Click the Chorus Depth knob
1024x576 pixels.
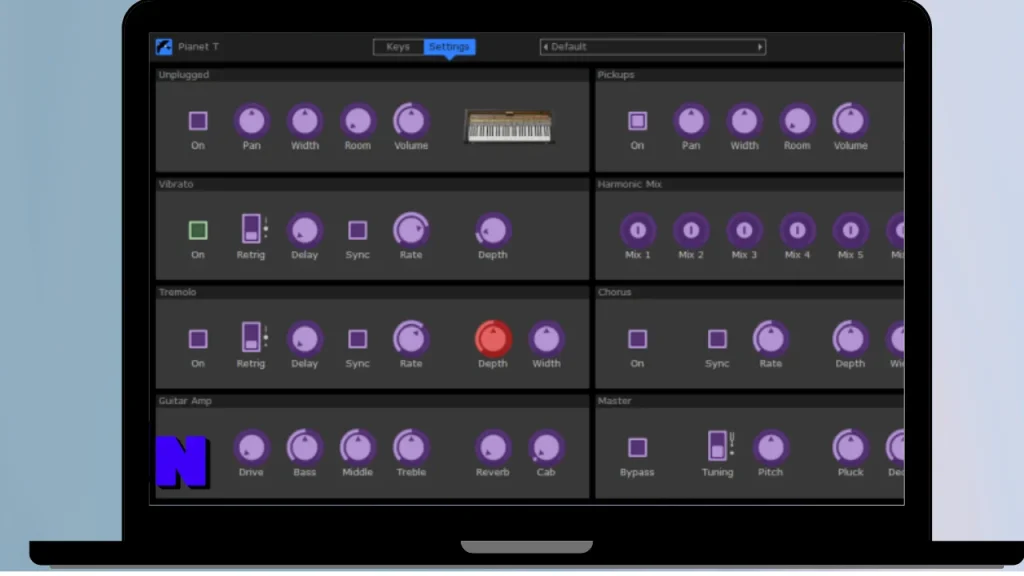click(850, 339)
